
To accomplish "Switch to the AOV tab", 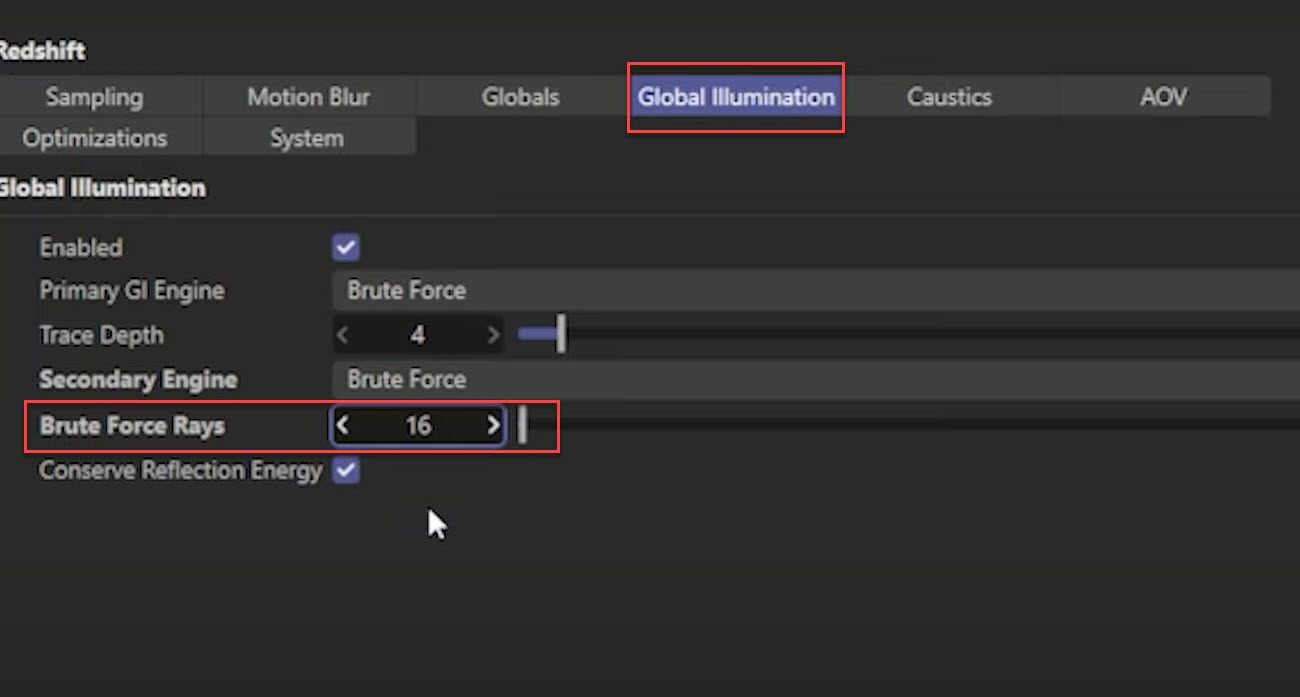I will [1164, 97].
